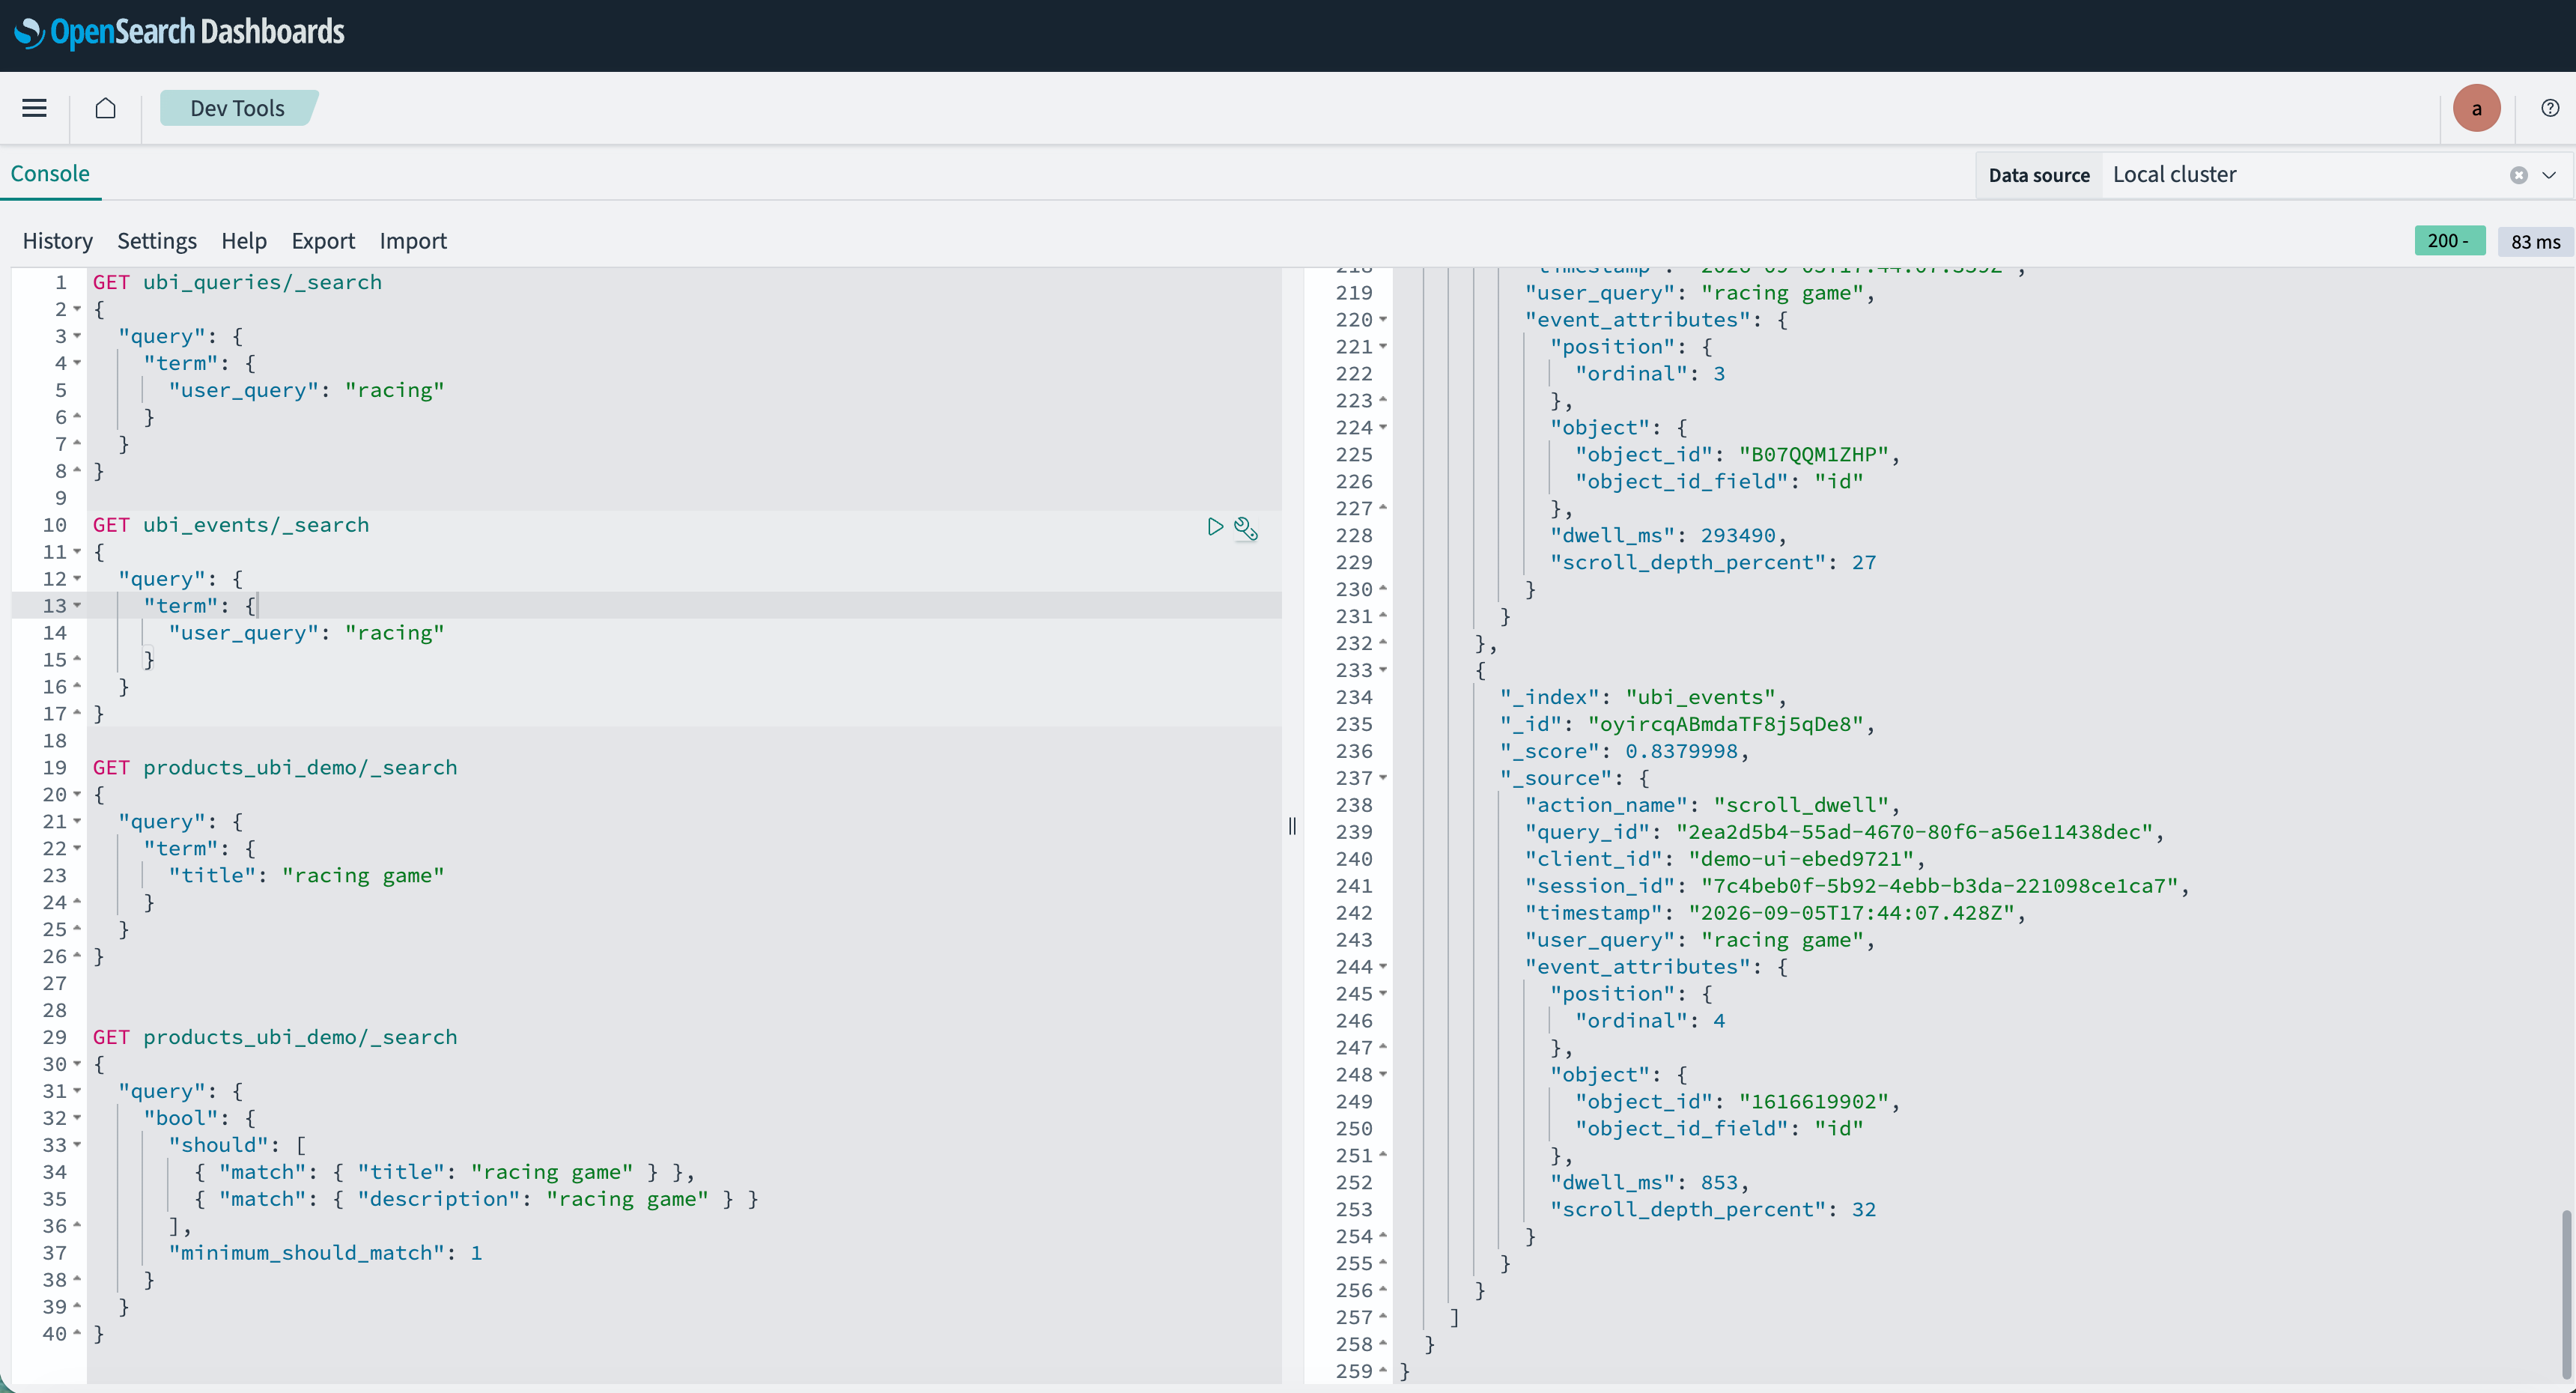Click '"minimum_should_match": 1' line
Image resolution: width=2576 pixels, height=1393 pixels.
pyautogui.click(x=325, y=1253)
